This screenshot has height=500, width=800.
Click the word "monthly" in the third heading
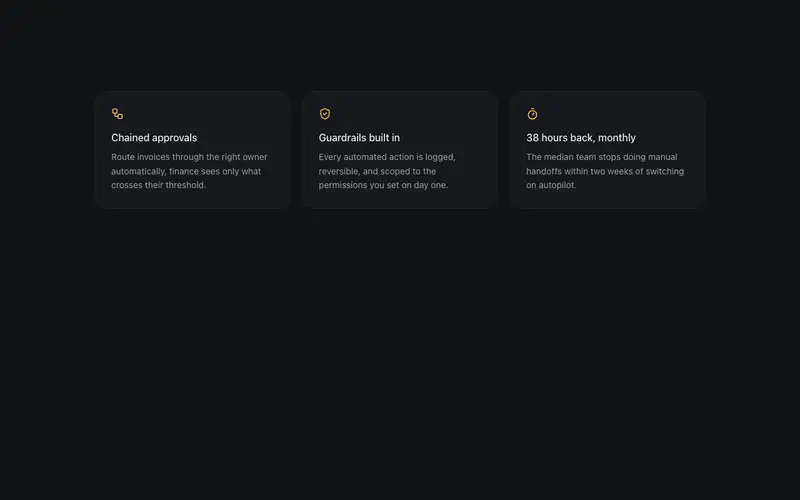(x=617, y=138)
